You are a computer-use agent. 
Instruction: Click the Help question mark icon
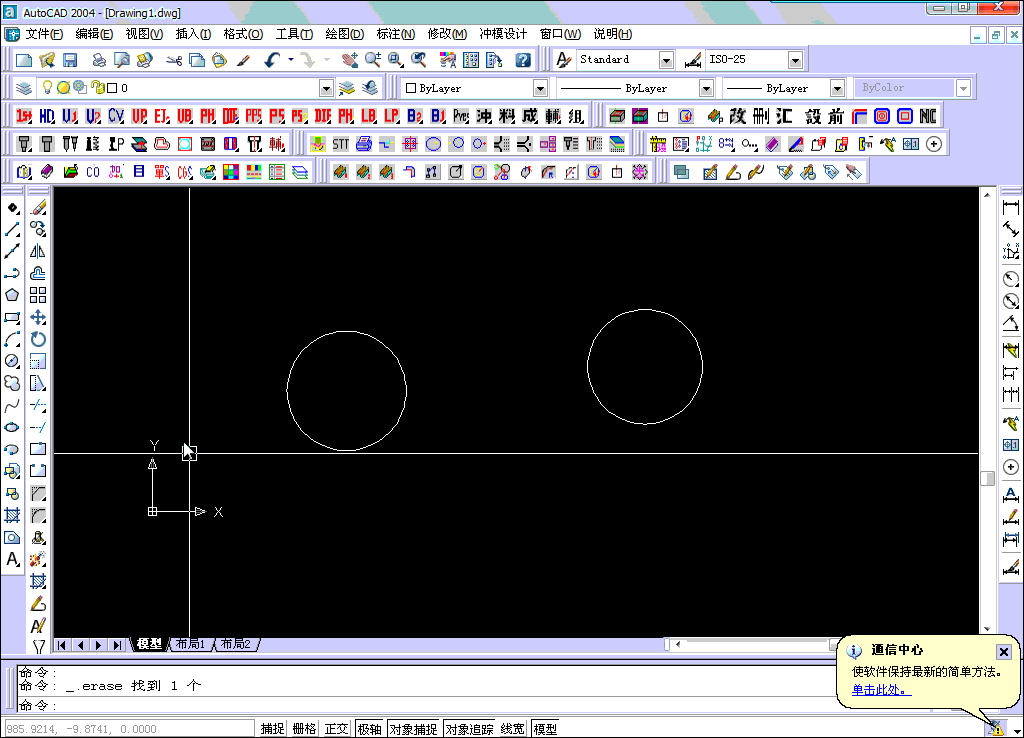coord(522,60)
